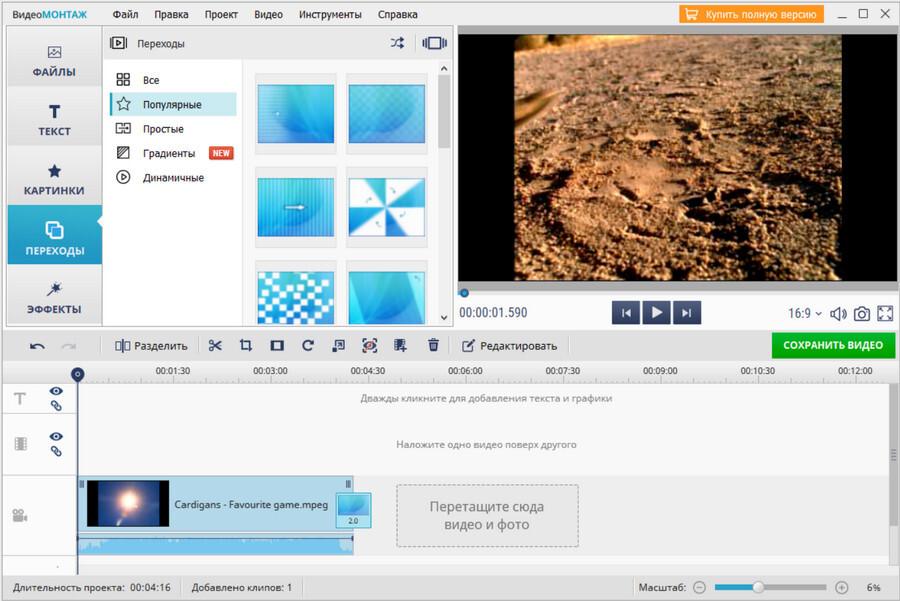Viewport: 900px width, 601px height.
Task: Open the Инструменты menu
Action: pos(330,14)
